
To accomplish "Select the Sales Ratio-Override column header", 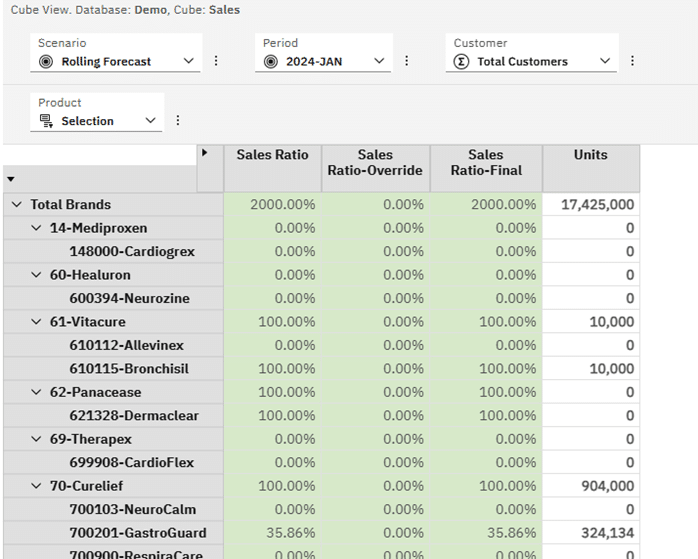I will [375, 168].
